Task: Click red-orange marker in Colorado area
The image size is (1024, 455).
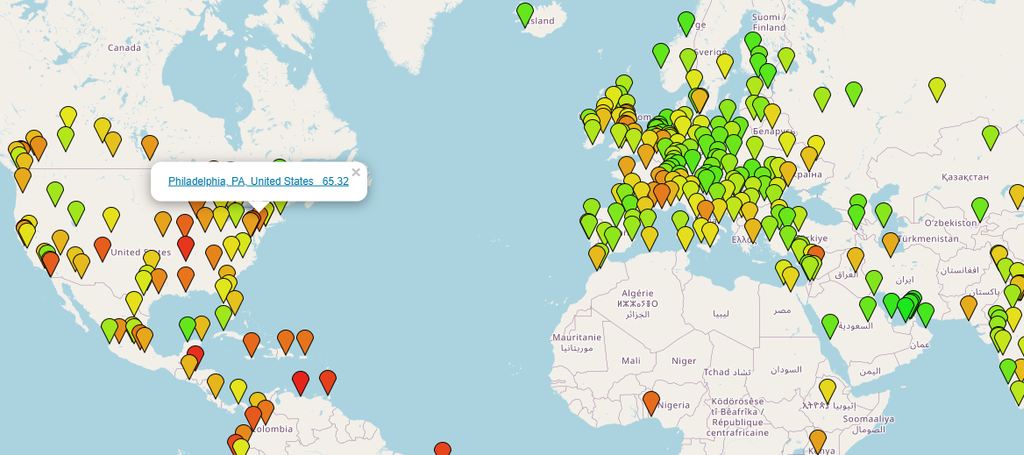Action: [102, 249]
